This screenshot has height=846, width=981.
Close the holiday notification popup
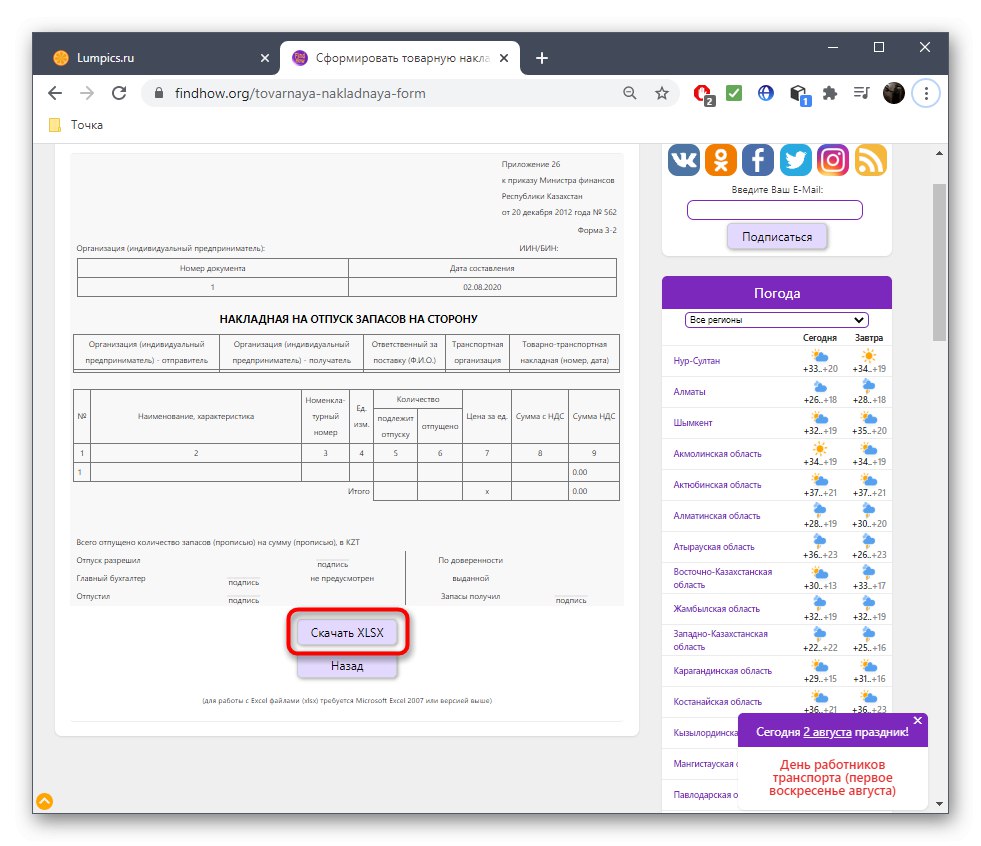pos(917,720)
